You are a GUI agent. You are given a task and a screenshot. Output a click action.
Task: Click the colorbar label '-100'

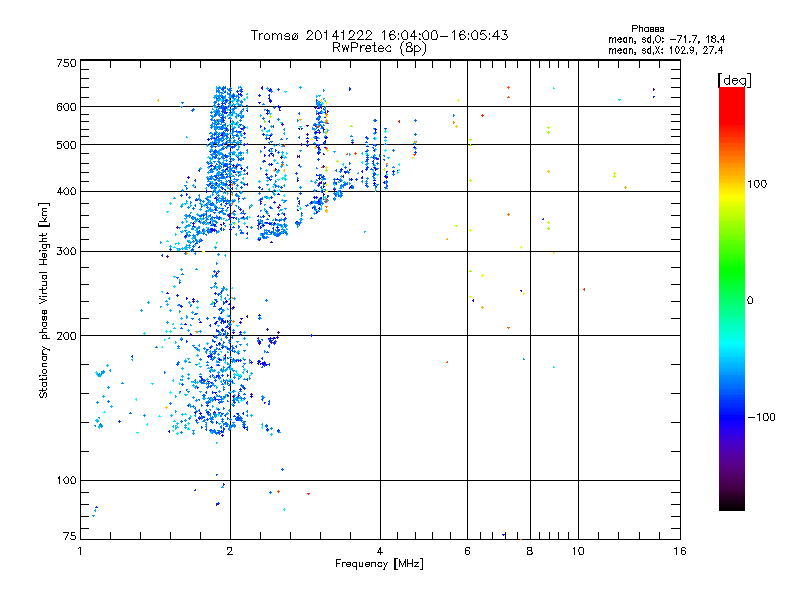pos(761,417)
